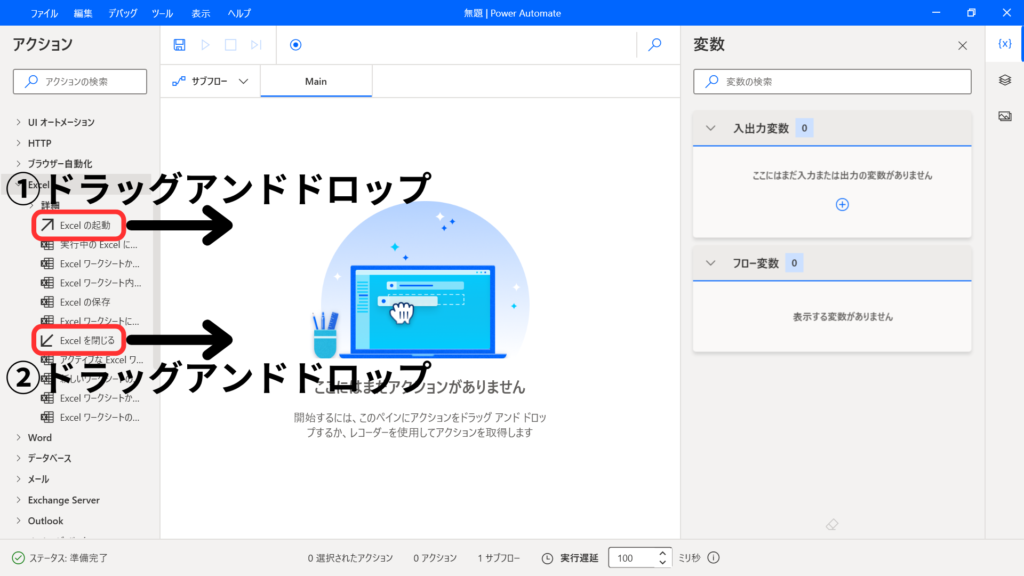Image resolution: width=1024 pixels, height=576 pixels.
Task: Click the eraser icon in the variables pane
Action: tap(832, 524)
